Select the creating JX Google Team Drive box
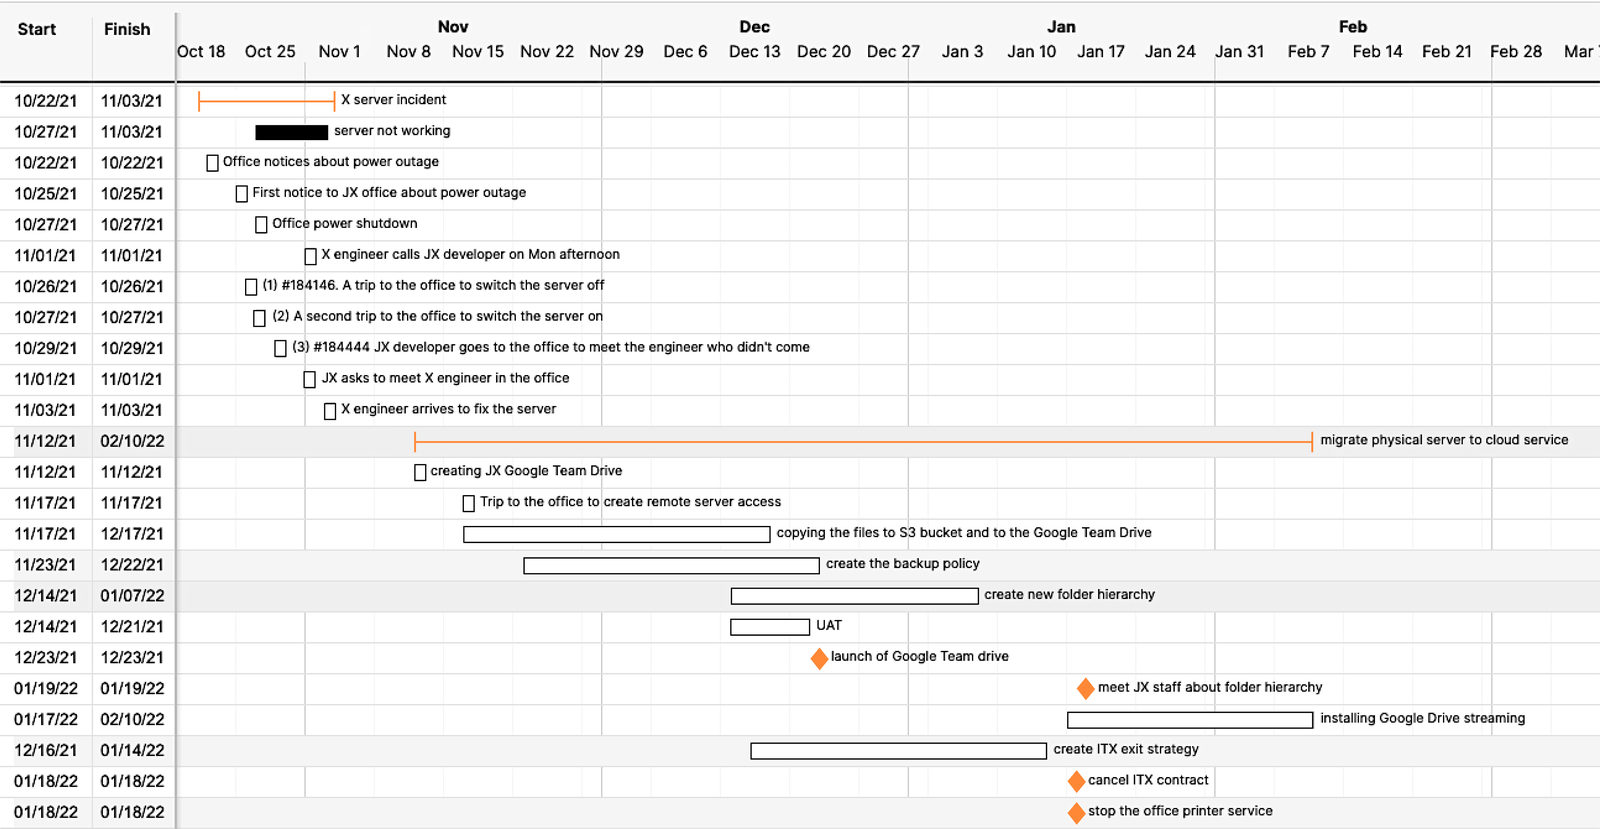Viewport: 1600px width, 829px height. 420,472
